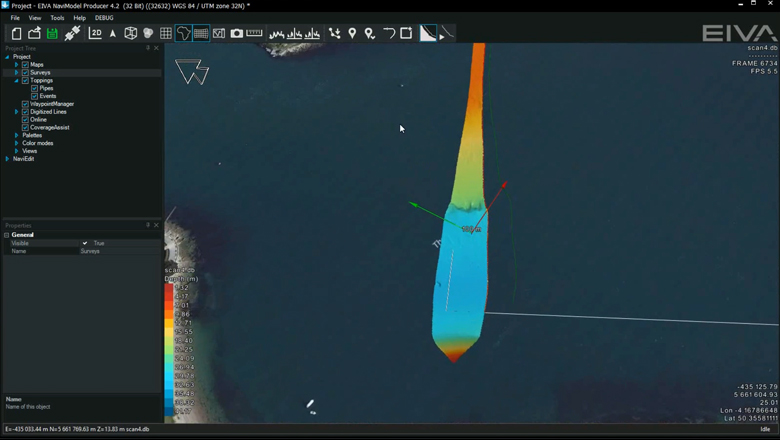Toggle the grid display icon
Viewport: 780px width, 440px height.
click(x=166, y=33)
